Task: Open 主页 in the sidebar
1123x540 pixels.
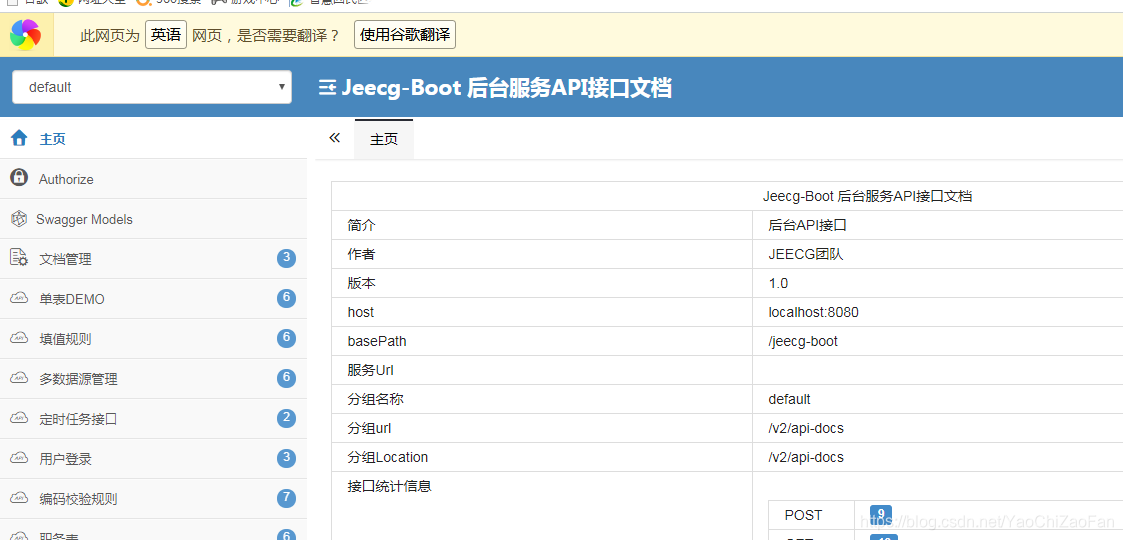Action: click(x=153, y=138)
